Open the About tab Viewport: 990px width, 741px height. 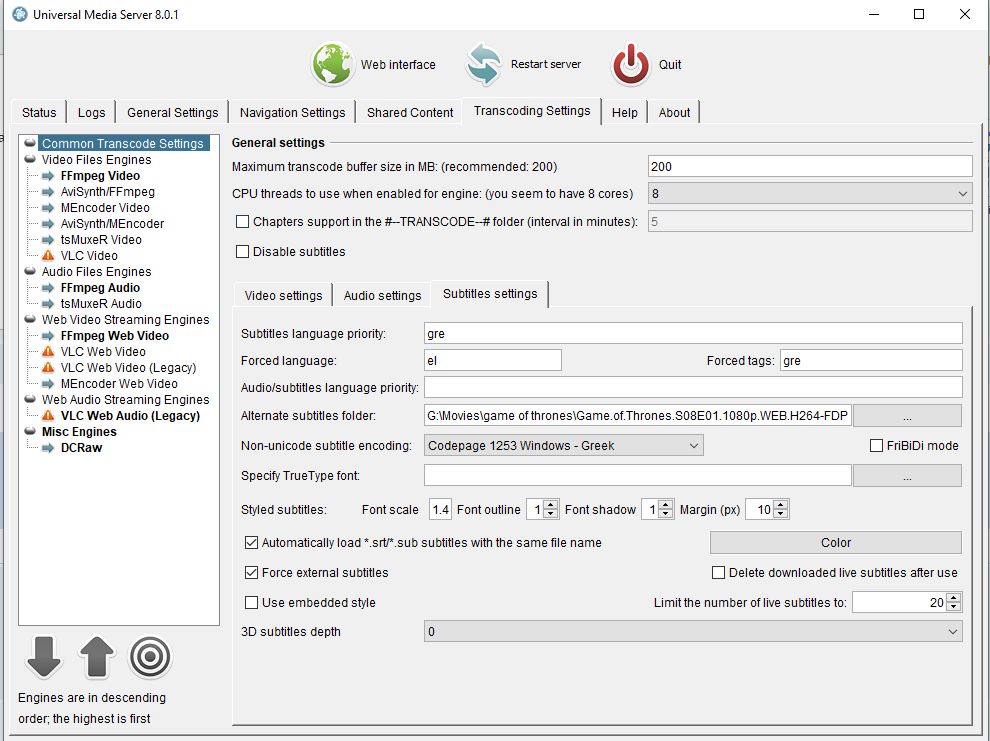tap(674, 112)
